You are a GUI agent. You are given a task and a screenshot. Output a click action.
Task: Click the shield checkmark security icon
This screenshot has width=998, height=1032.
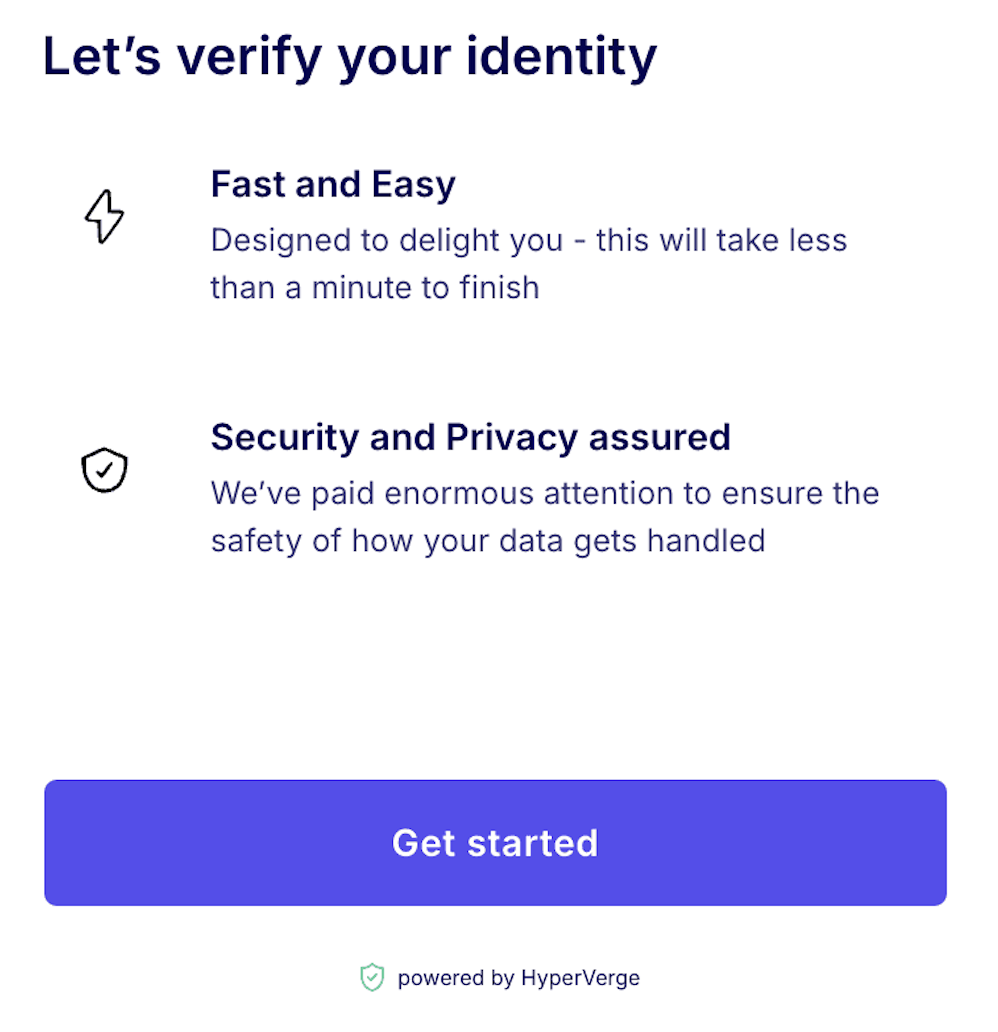pos(104,470)
